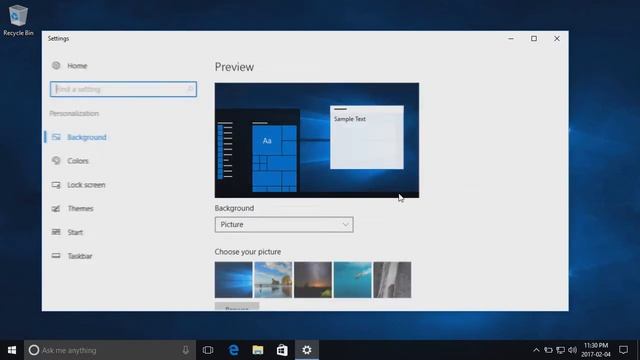The image size is (640, 360).
Task: Select the Themes brush icon
Action: [x=56, y=209]
